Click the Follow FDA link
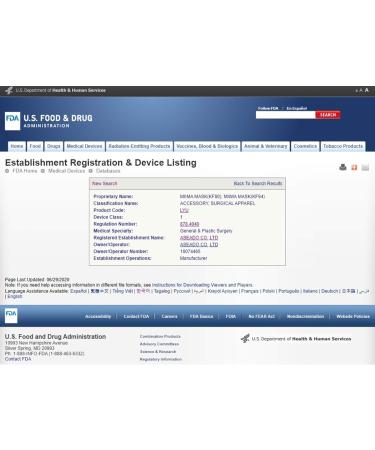The height and width of the screenshot is (450, 375). [268, 108]
